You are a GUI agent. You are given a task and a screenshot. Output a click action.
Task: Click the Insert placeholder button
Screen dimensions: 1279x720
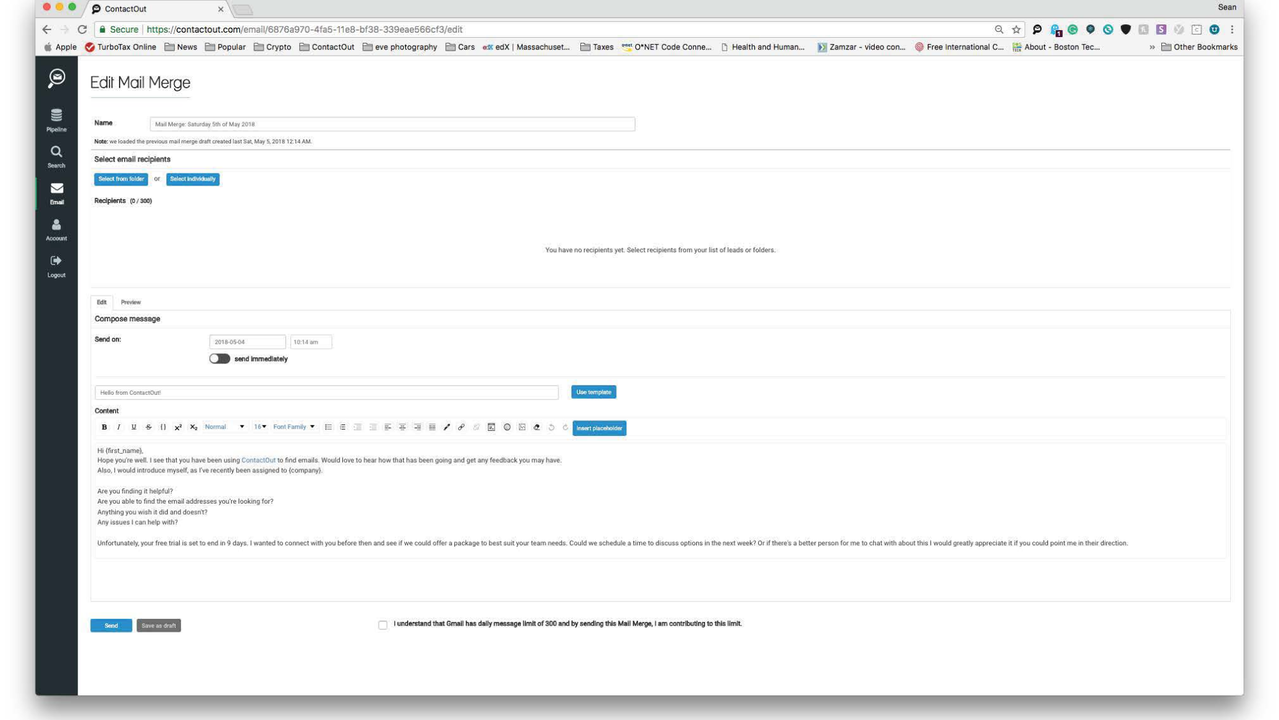point(598,427)
